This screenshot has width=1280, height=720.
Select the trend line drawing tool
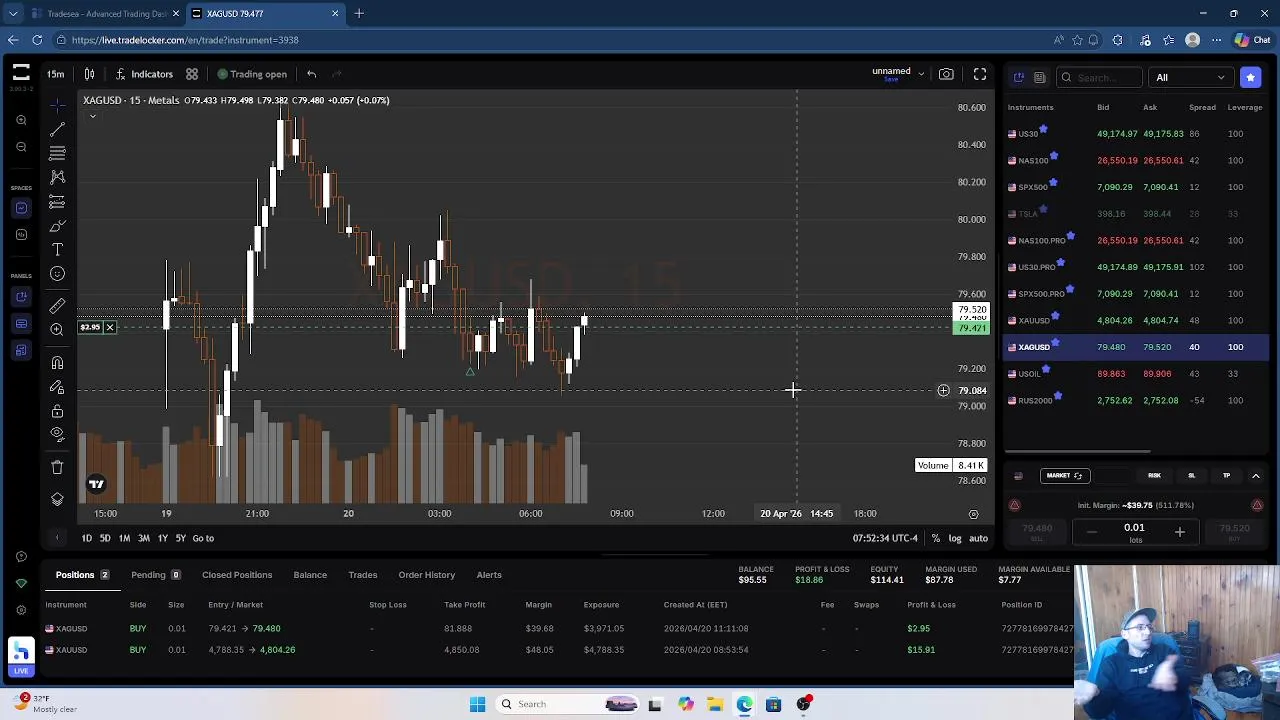[x=57, y=129]
